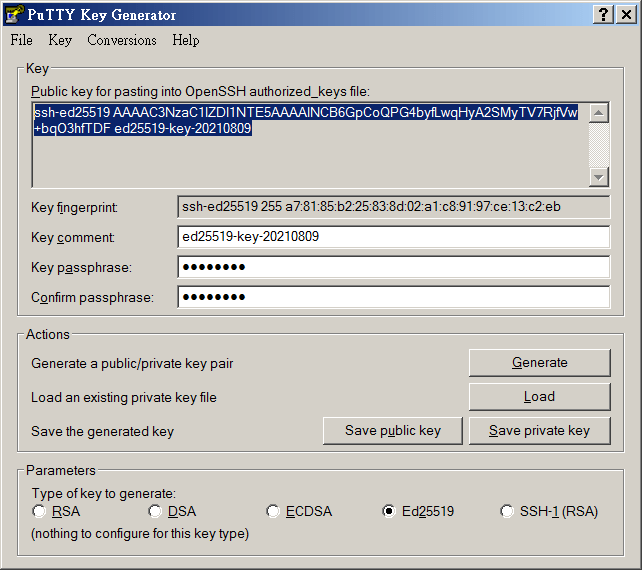This screenshot has height=570, width=642.
Task: Close the PuTTY Key Generator window
Action: coord(626,15)
